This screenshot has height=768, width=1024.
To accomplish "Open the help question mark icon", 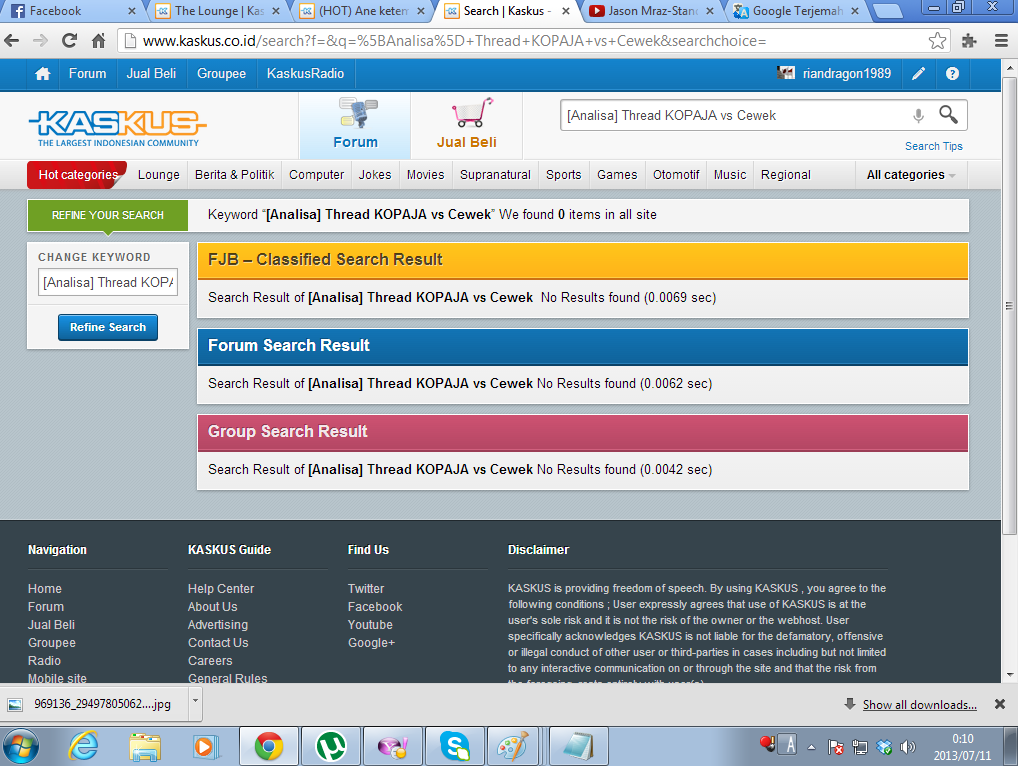I will (952, 74).
